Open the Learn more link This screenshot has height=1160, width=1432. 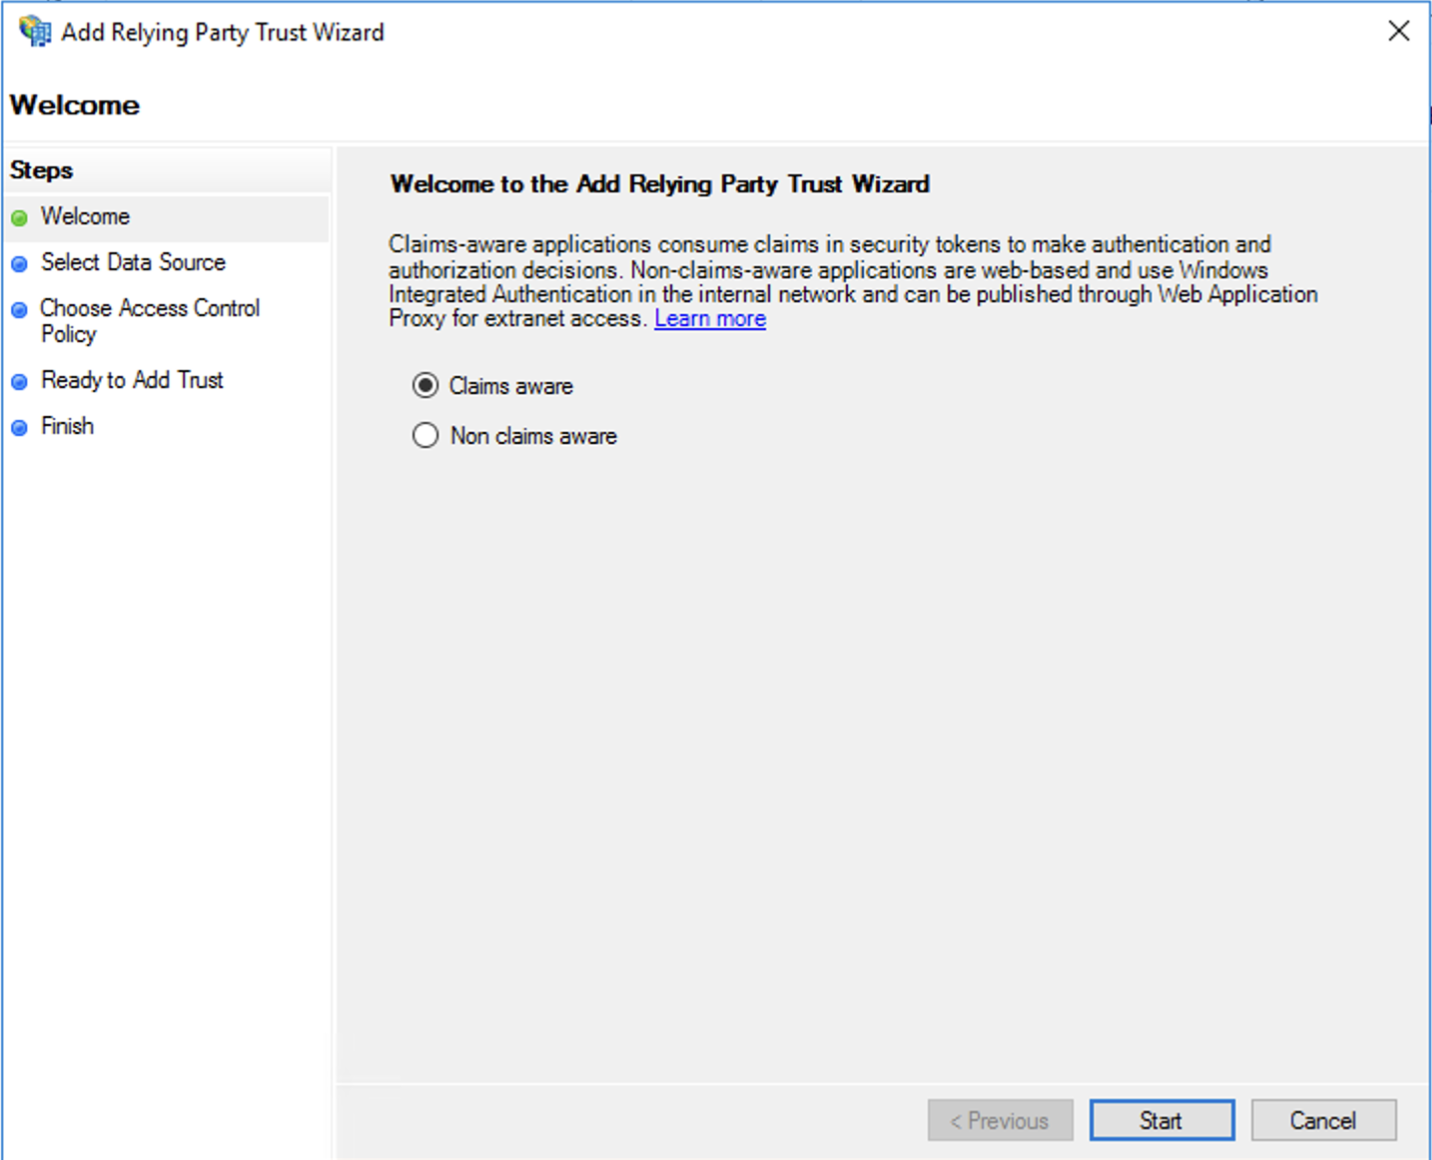709,318
